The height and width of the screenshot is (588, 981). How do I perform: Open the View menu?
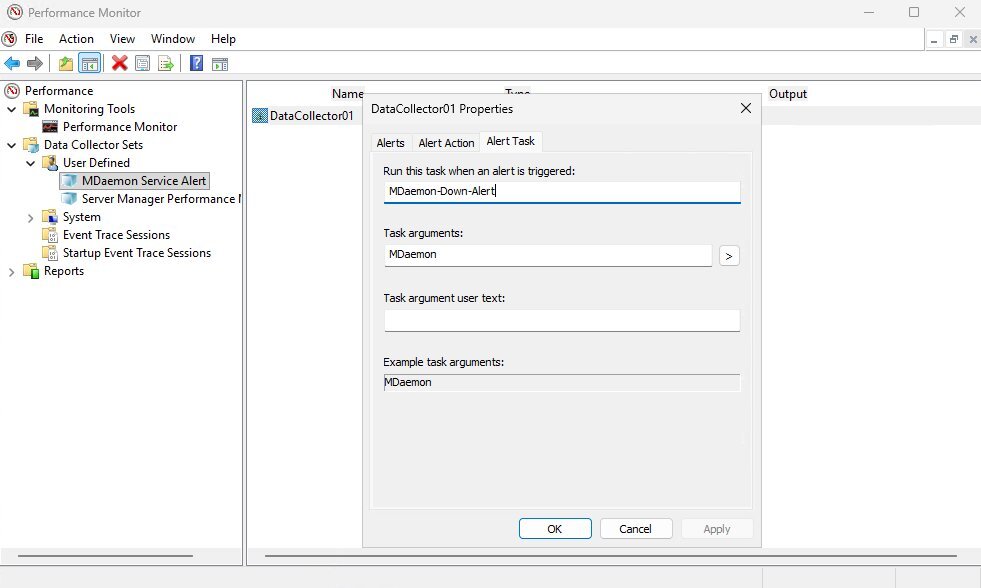click(x=122, y=39)
